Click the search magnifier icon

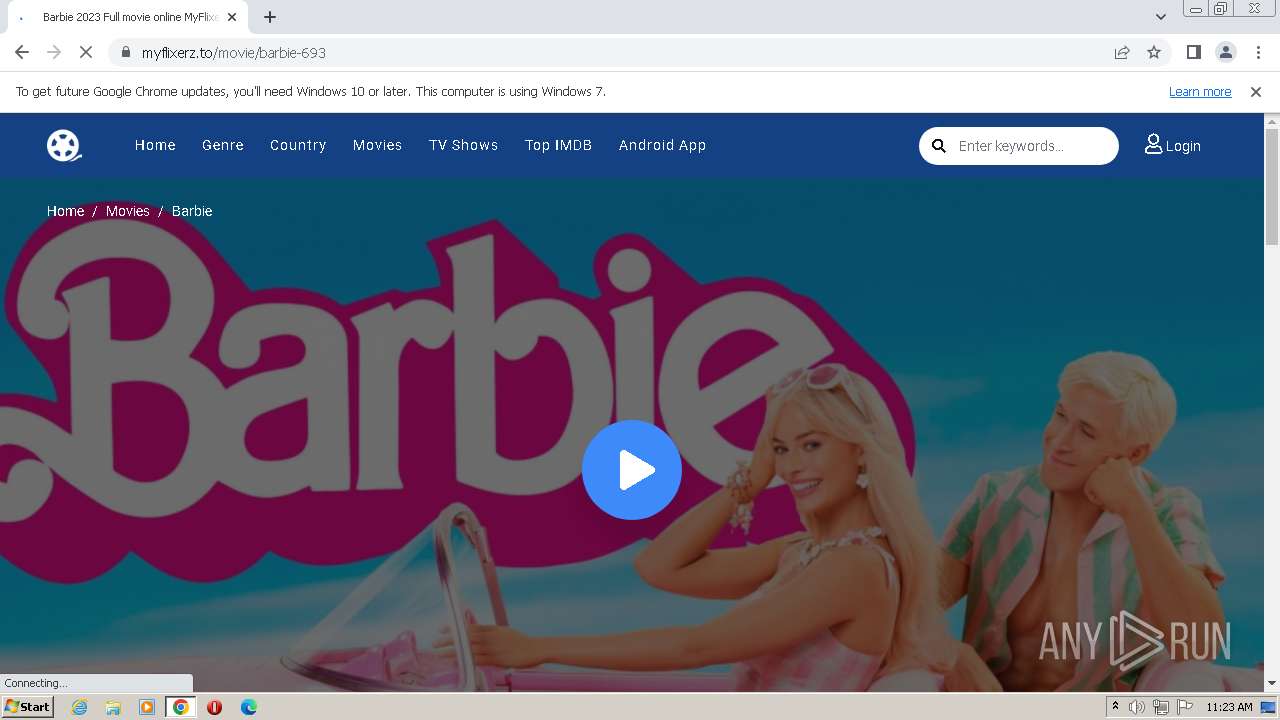[938, 146]
